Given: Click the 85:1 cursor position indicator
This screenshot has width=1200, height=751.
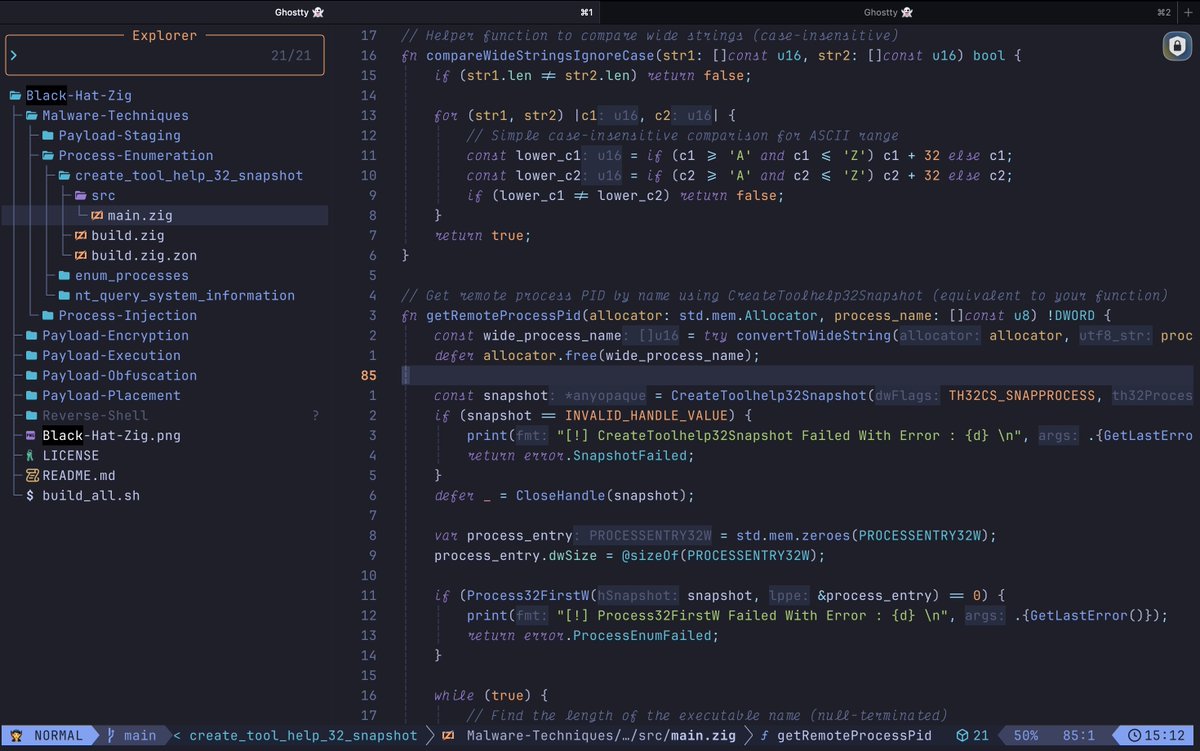Looking at the screenshot, I should [x=1078, y=736].
